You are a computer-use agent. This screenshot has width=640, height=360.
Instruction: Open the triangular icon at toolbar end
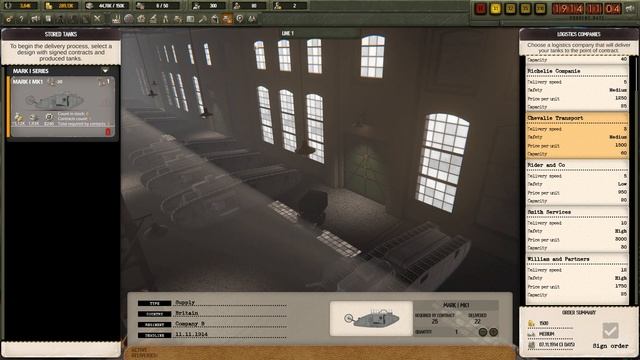tap(252, 19)
